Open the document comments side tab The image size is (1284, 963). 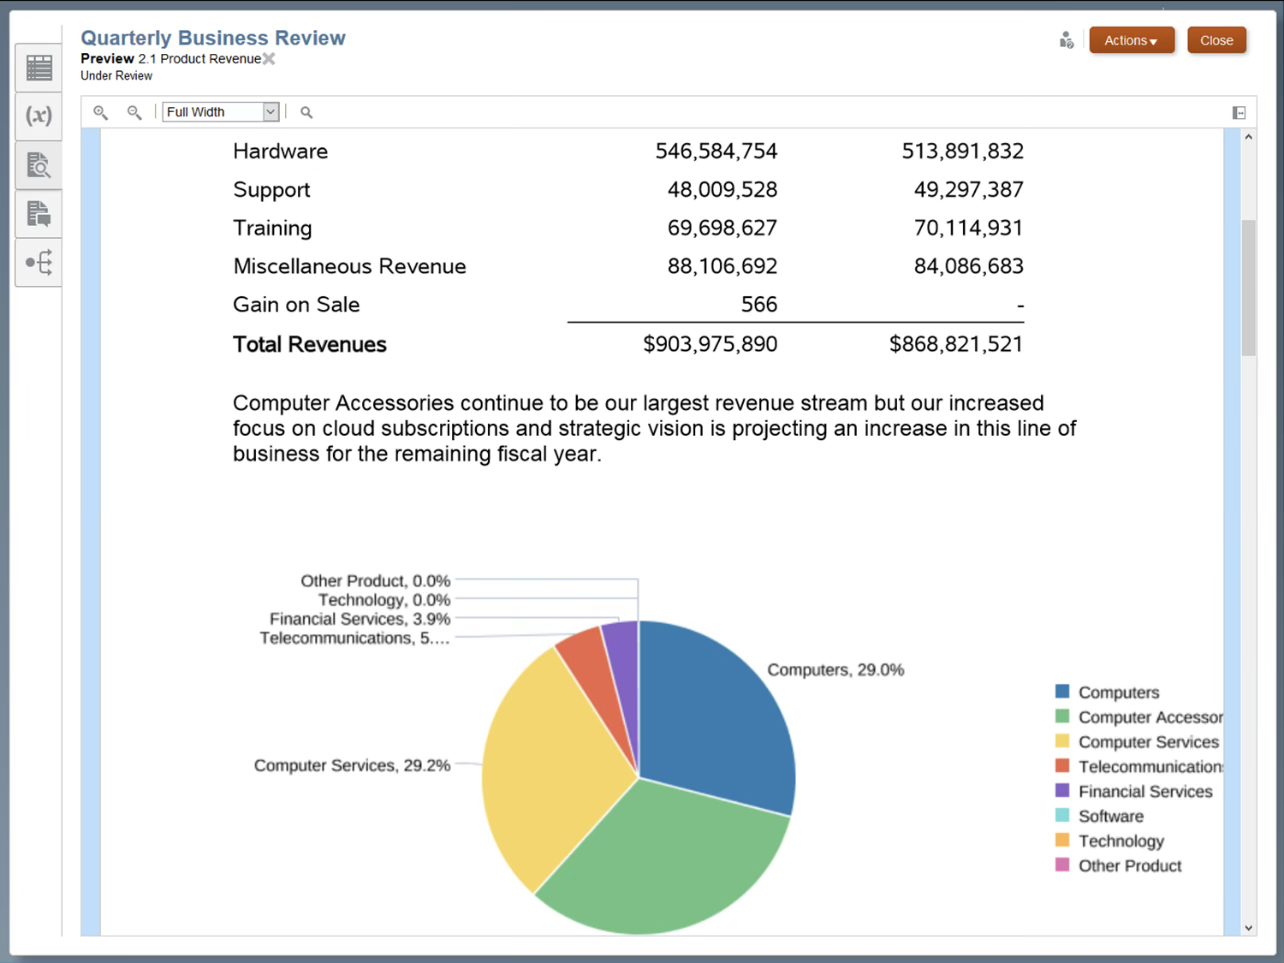39,214
